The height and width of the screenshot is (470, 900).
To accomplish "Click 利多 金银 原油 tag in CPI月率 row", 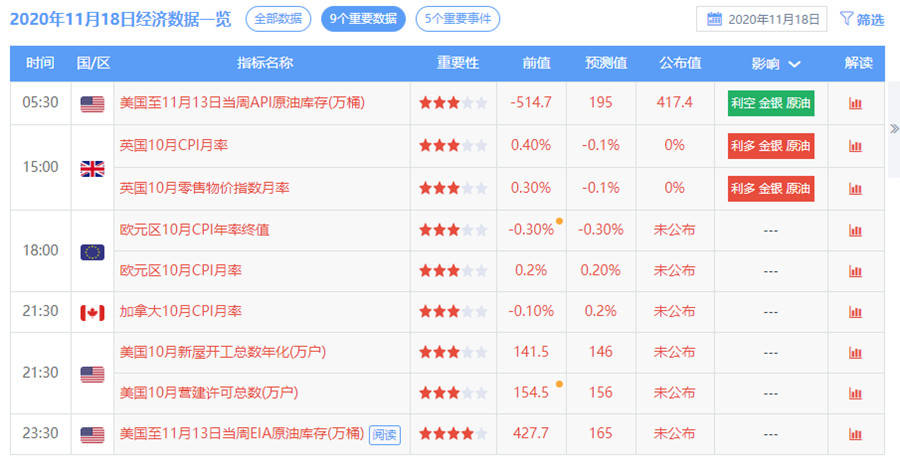I will tap(771, 146).
